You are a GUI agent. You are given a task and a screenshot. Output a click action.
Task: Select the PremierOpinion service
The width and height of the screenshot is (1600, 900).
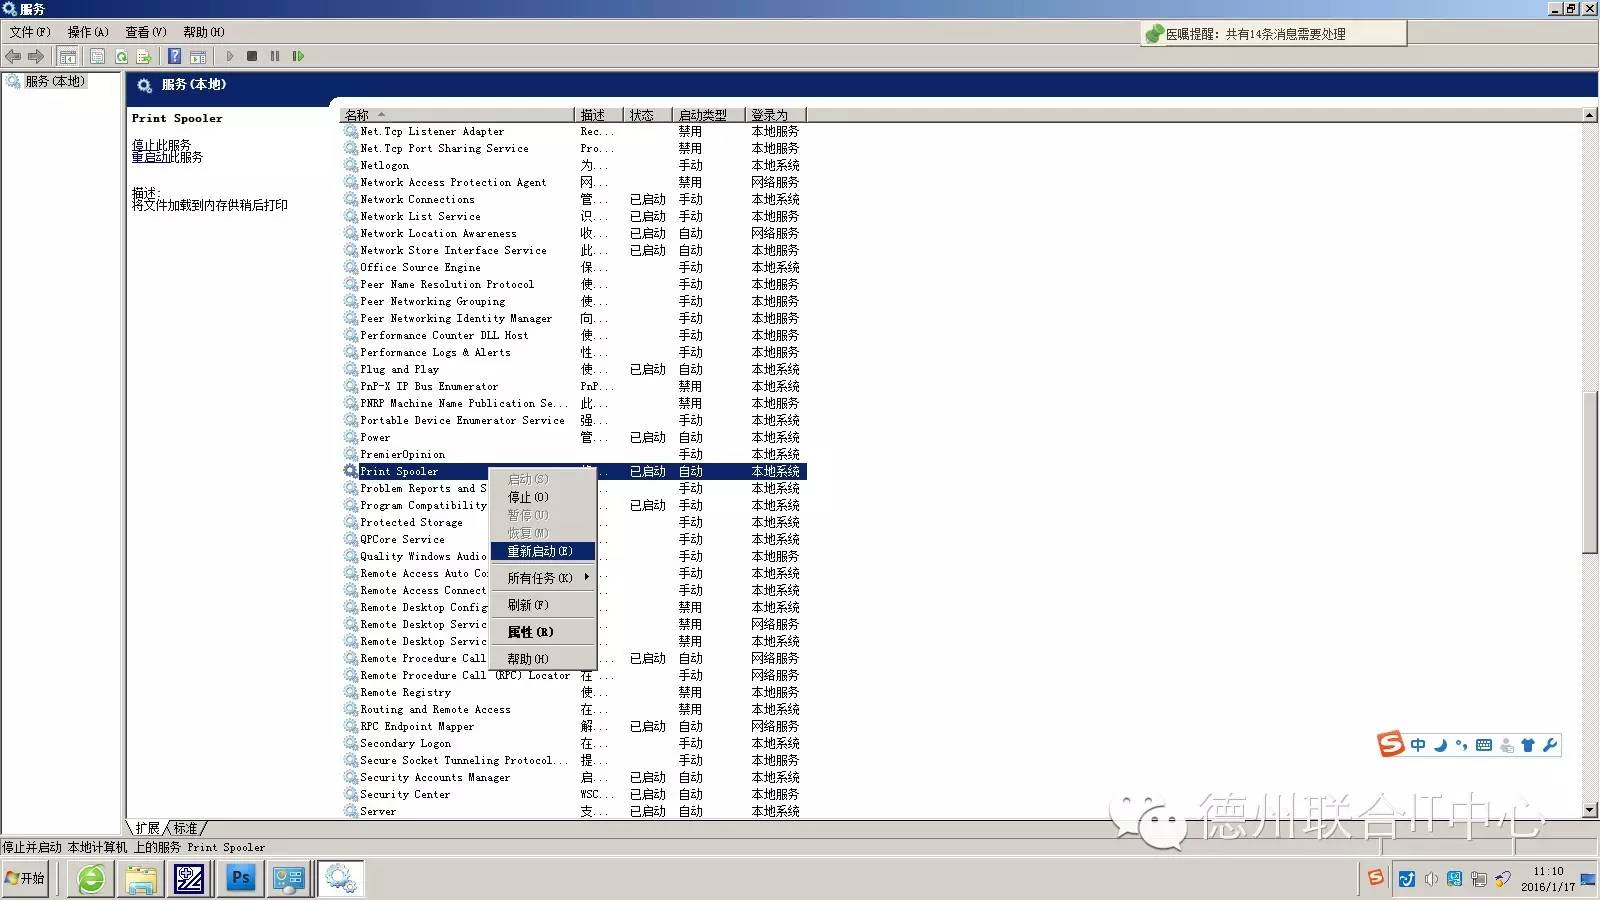point(574,454)
